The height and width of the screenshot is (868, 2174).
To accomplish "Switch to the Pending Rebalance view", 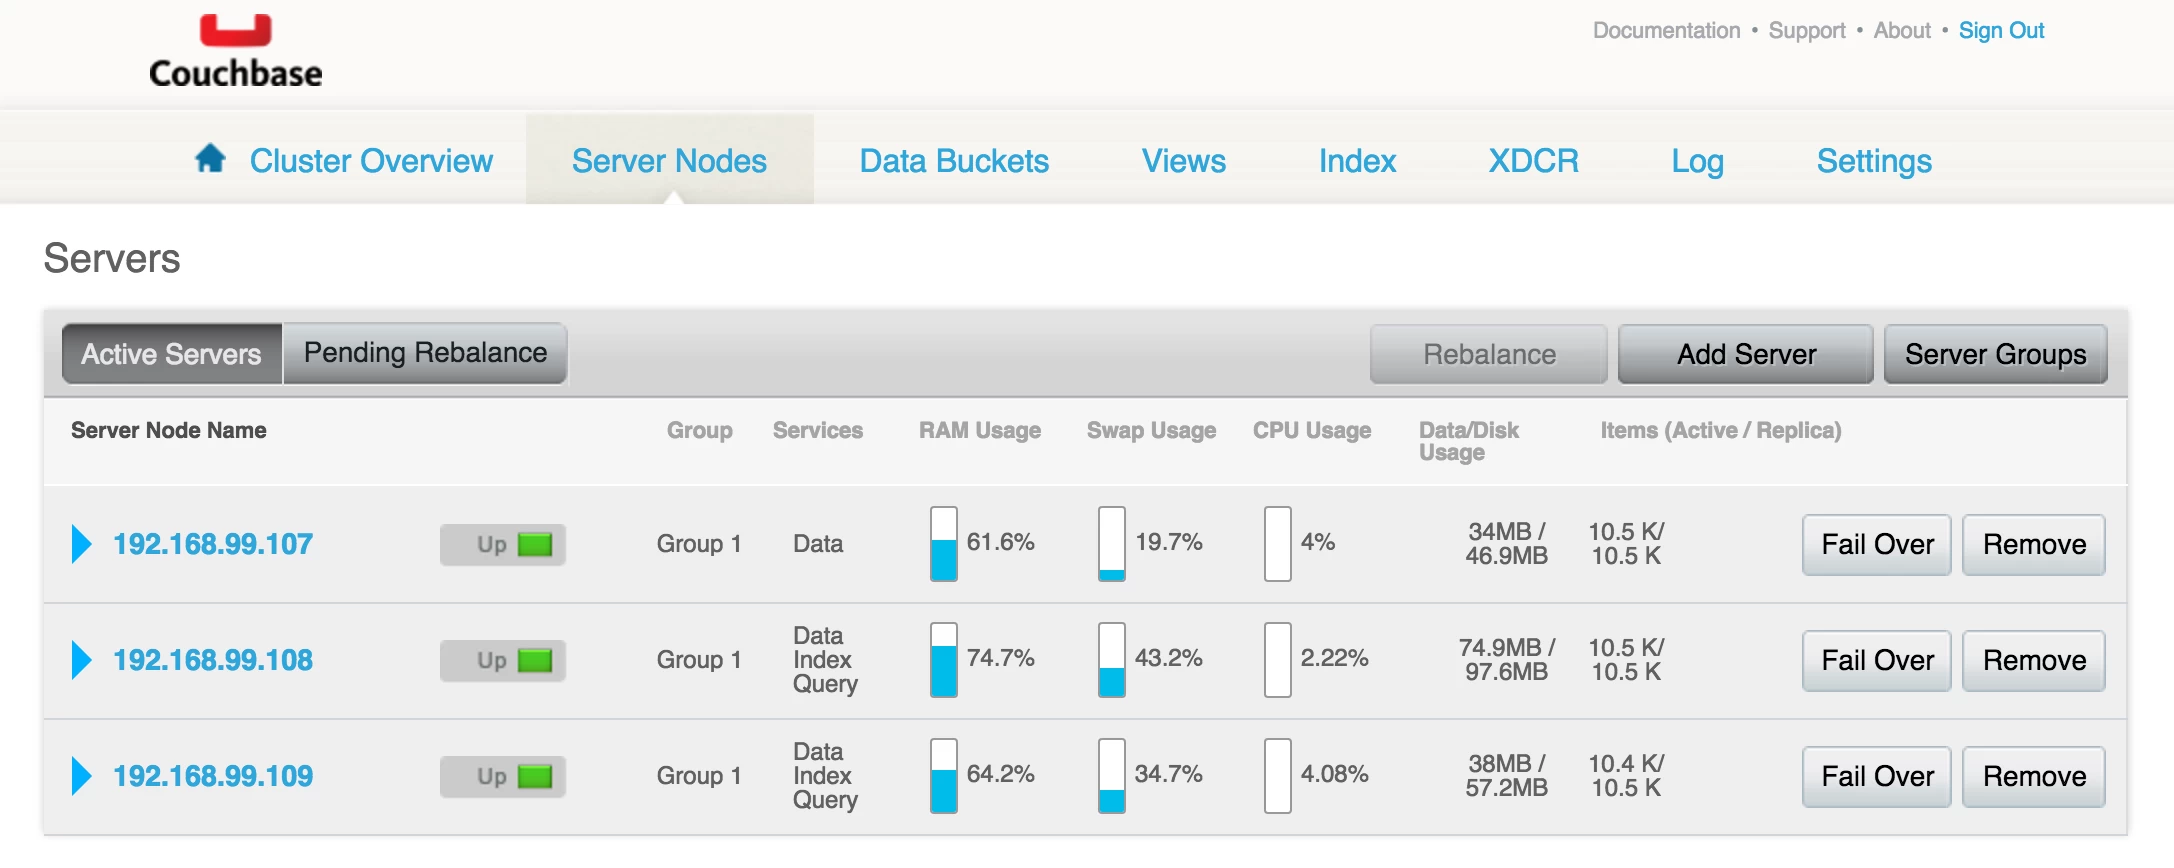I will (x=425, y=353).
